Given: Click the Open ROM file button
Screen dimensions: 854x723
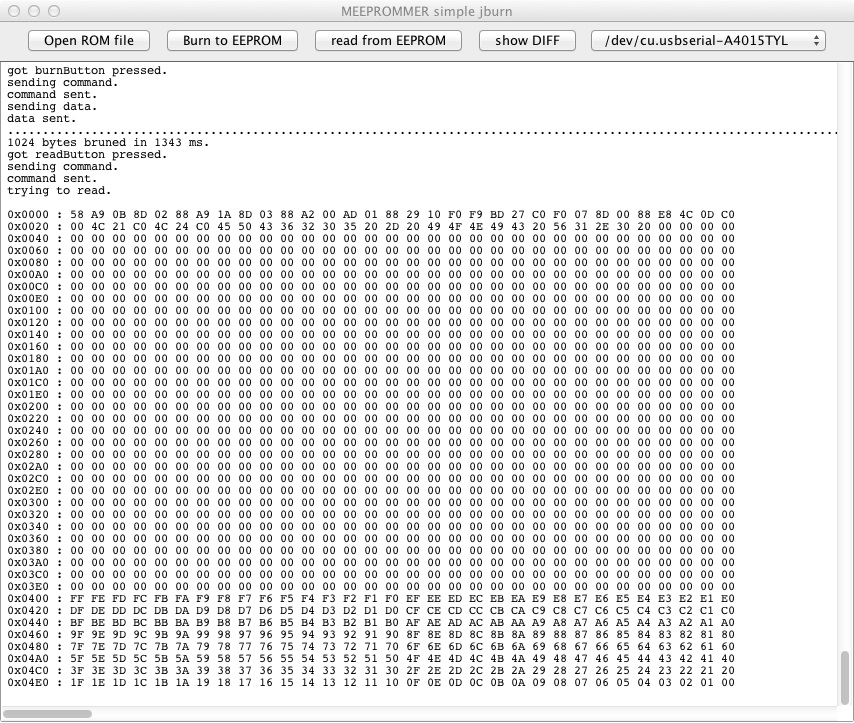Looking at the screenshot, I should [89, 41].
